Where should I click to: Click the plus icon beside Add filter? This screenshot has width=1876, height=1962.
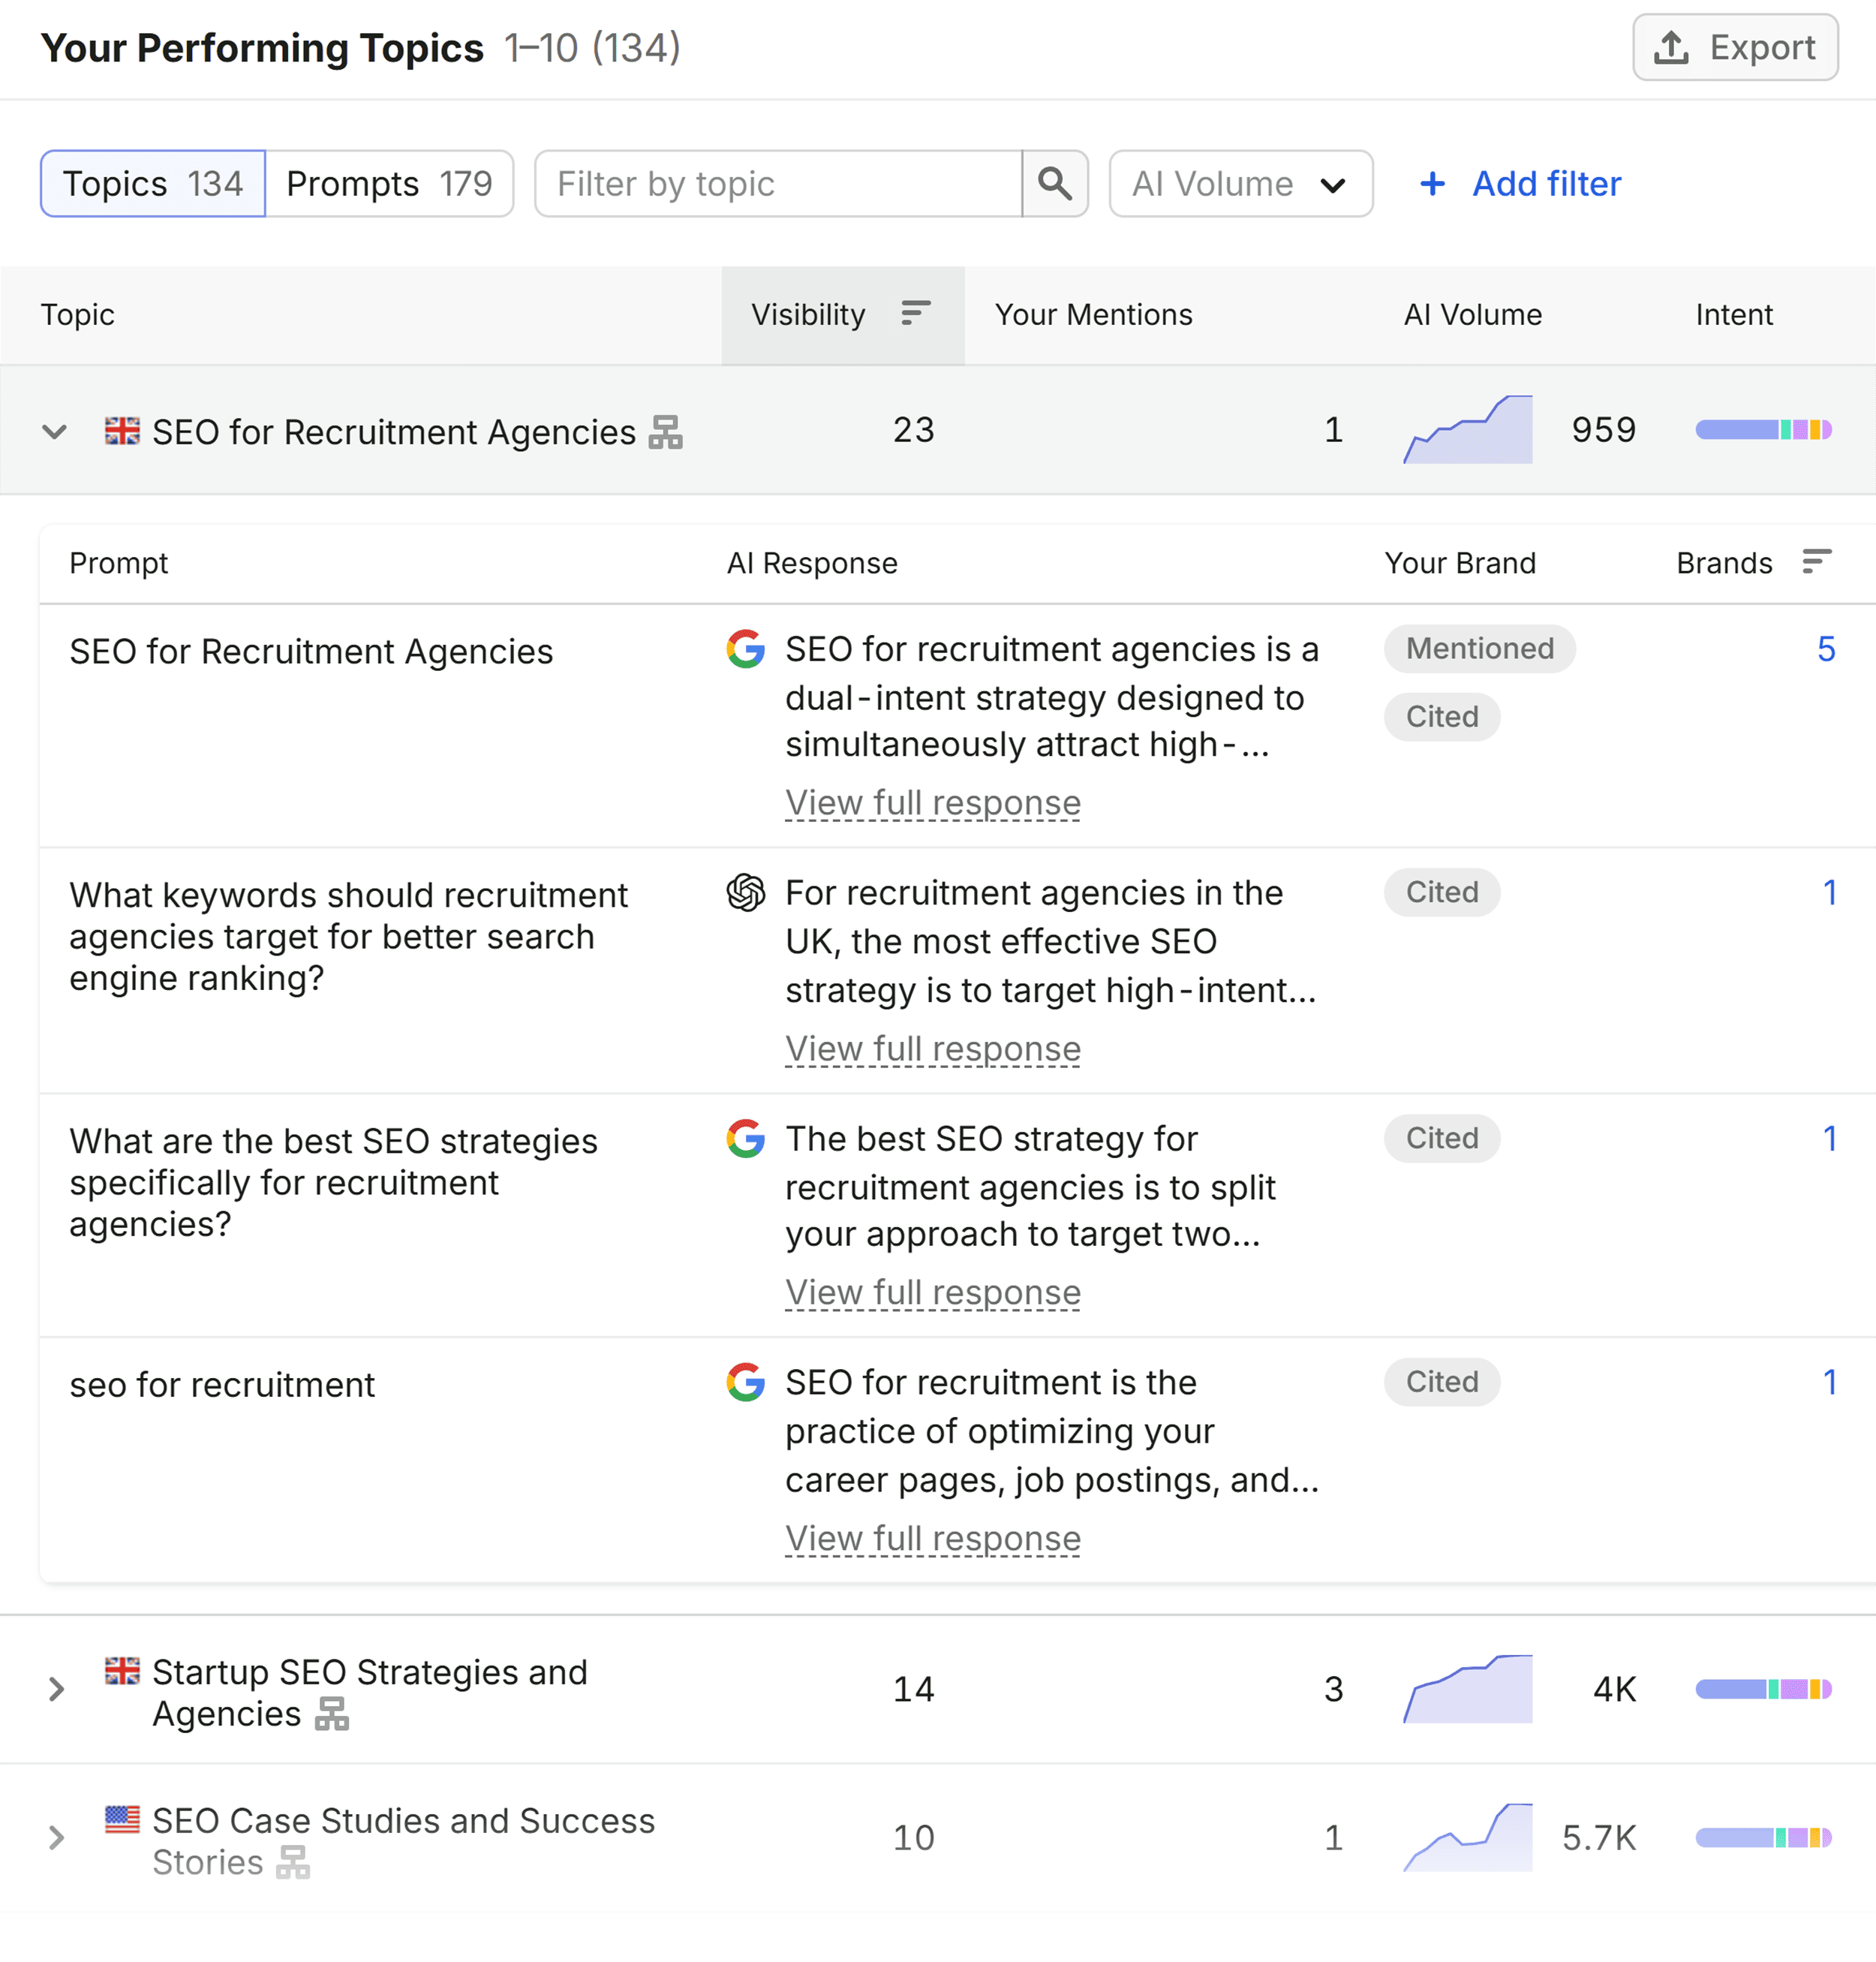click(1433, 184)
